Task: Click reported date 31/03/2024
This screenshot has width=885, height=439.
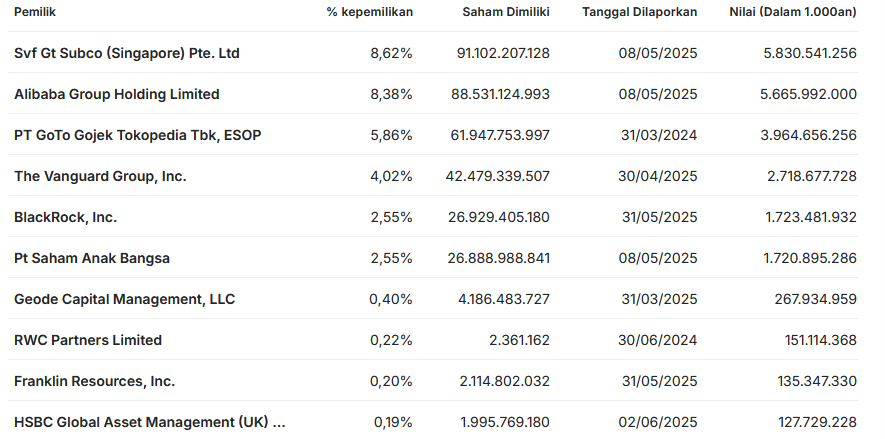Action: (x=657, y=135)
